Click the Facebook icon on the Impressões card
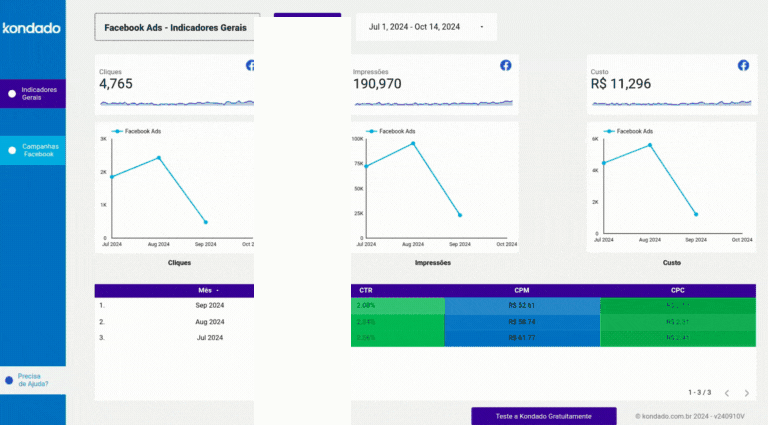Screen dimensions: 768x425 pyautogui.click(x=505, y=65)
